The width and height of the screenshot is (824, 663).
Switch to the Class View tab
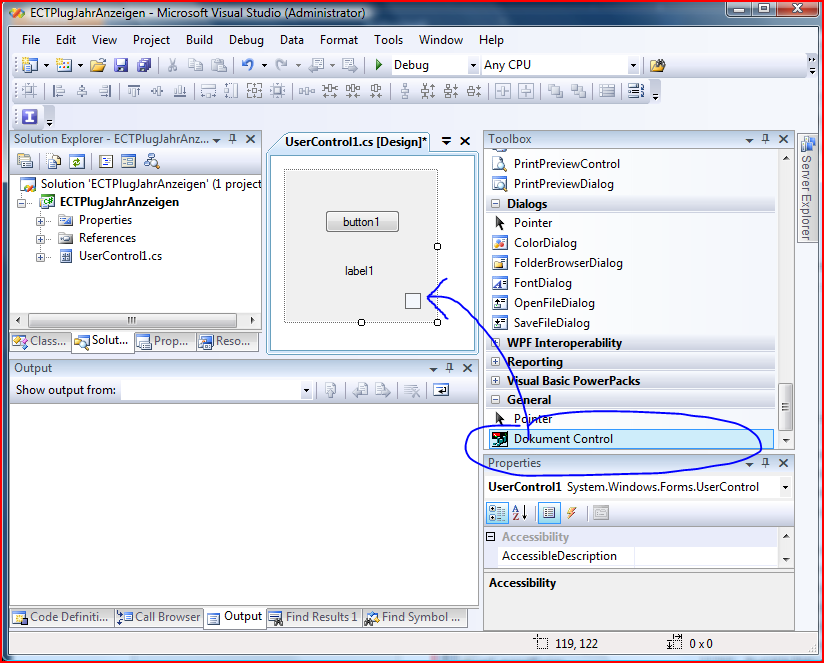coord(40,341)
